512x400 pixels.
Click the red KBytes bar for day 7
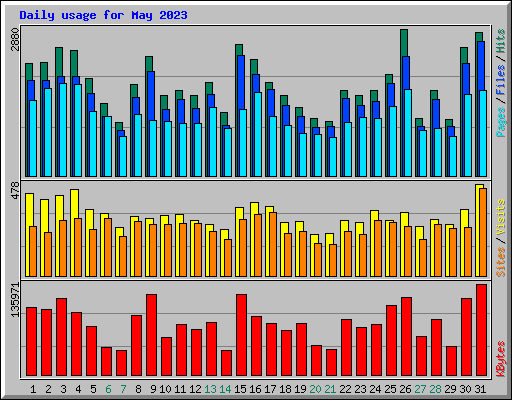pyautogui.click(x=121, y=363)
